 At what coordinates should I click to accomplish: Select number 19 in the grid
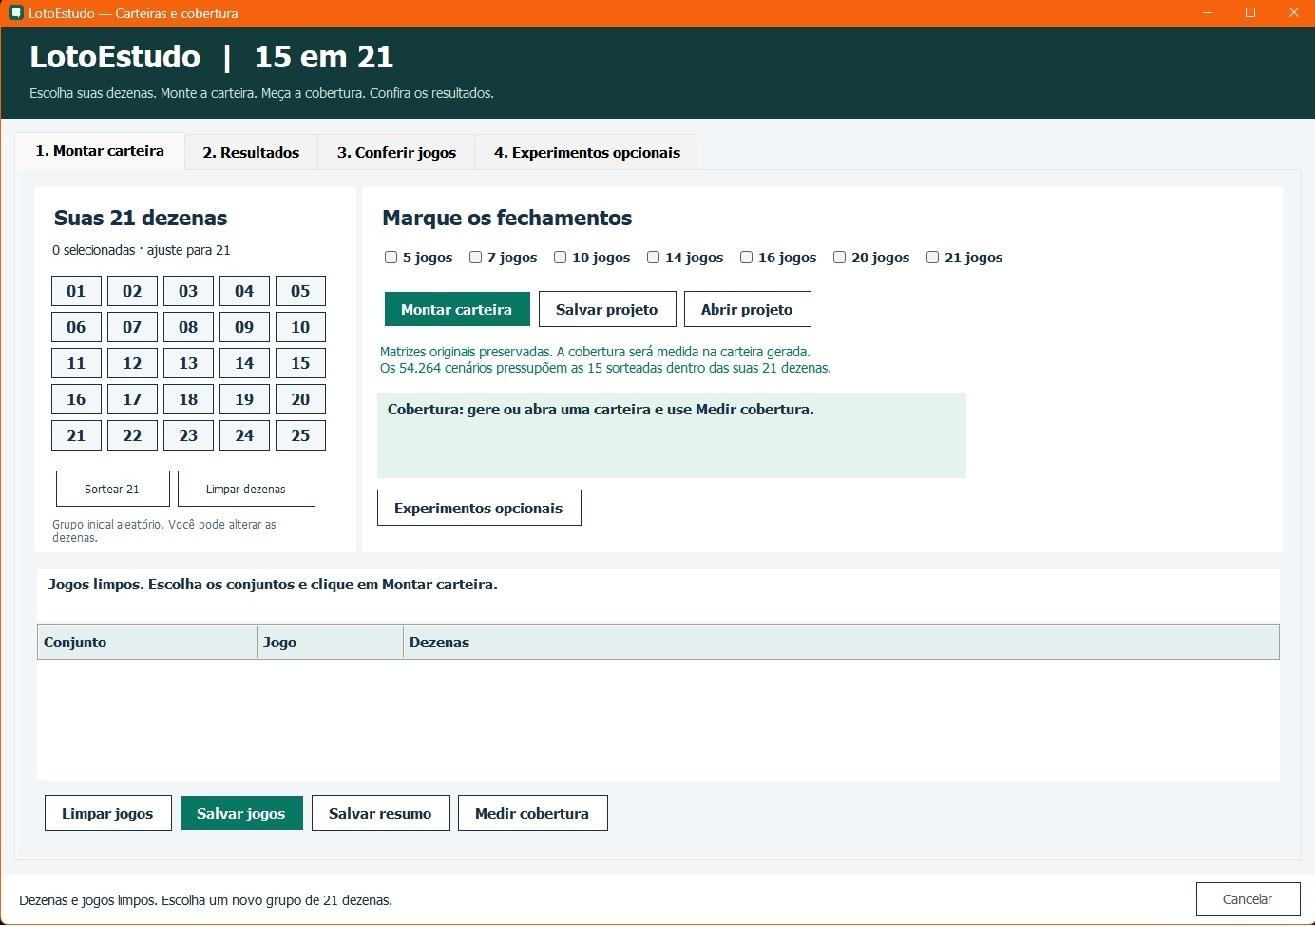pyautogui.click(x=245, y=399)
